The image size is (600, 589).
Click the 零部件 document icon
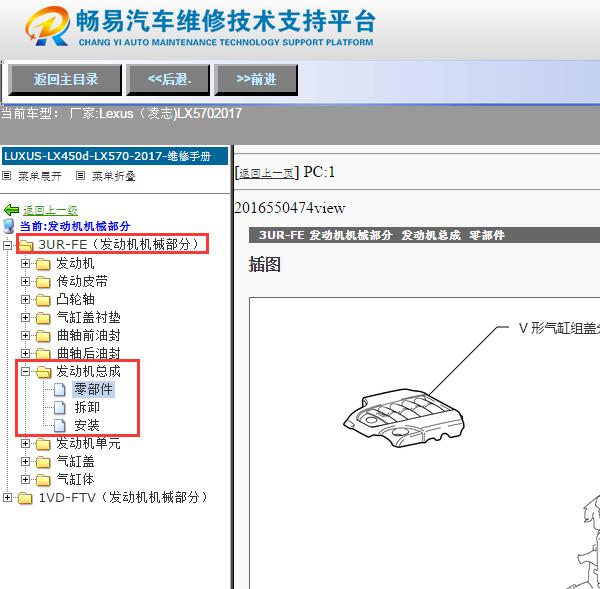[x=59, y=389]
